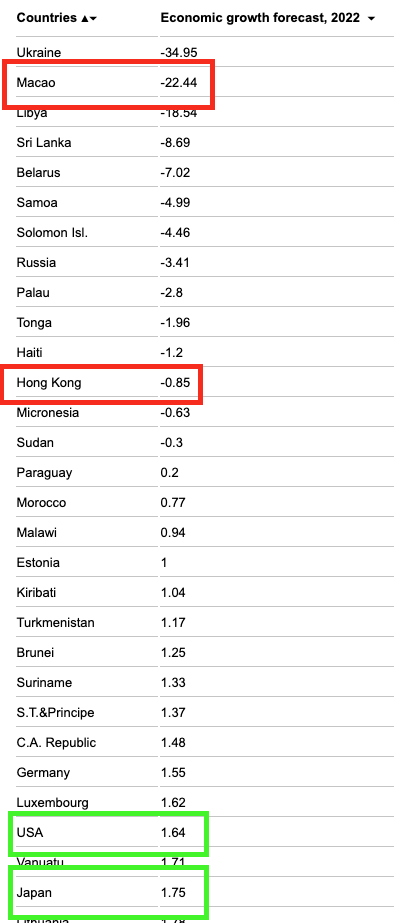Click the Russia country name

pyautogui.click(x=36, y=263)
